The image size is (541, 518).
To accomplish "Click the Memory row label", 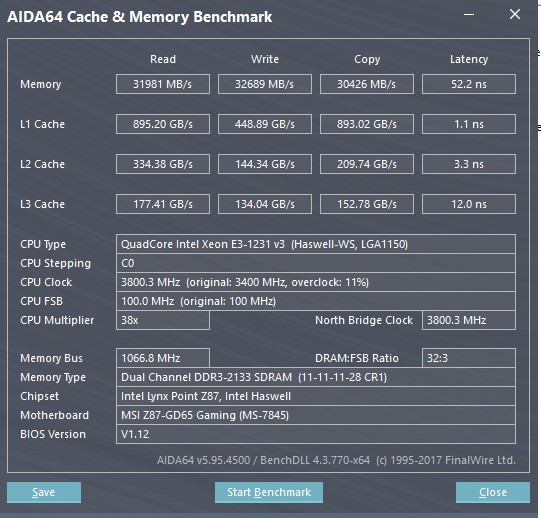I will coord(41,84).
